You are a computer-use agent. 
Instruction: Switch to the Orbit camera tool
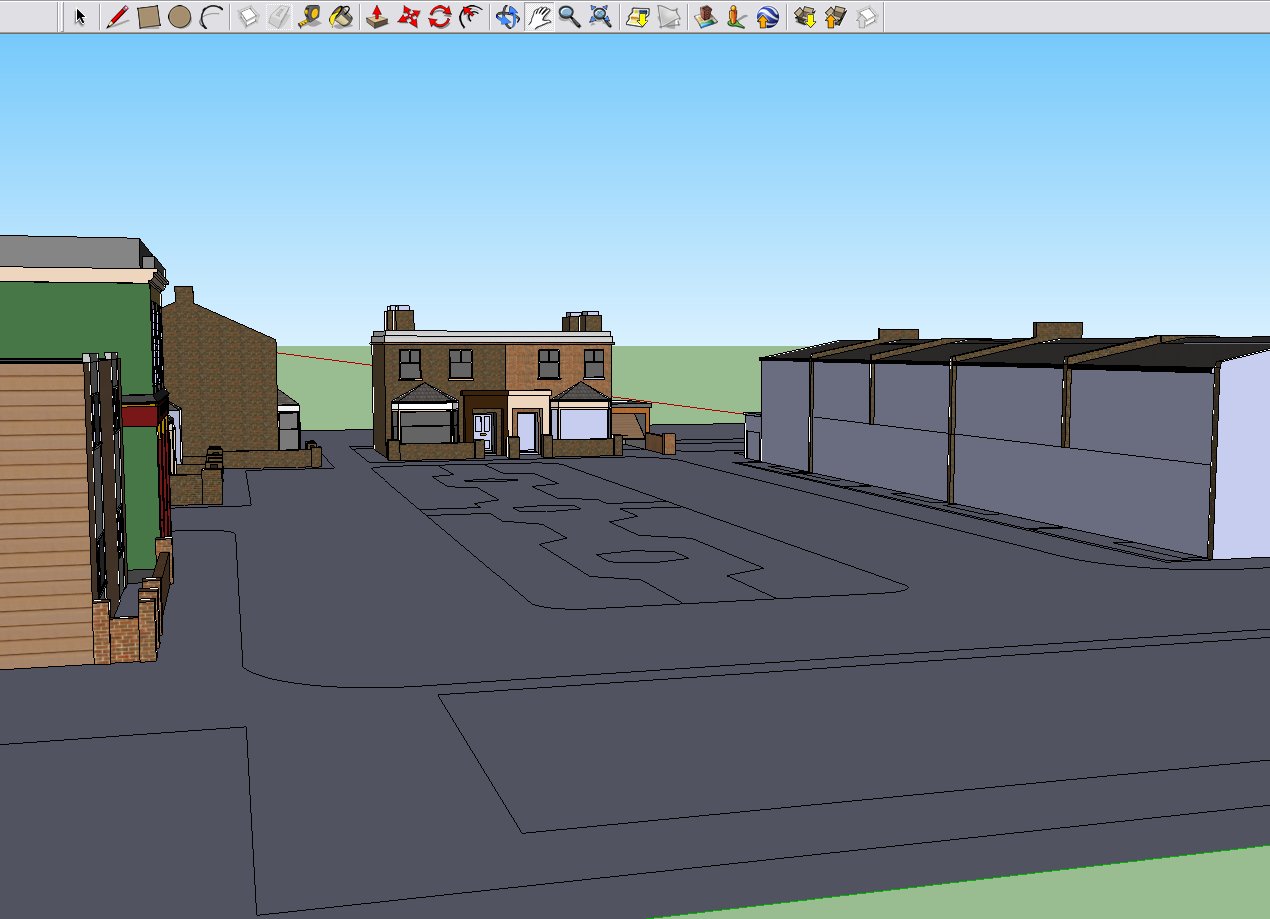[508, 17]
